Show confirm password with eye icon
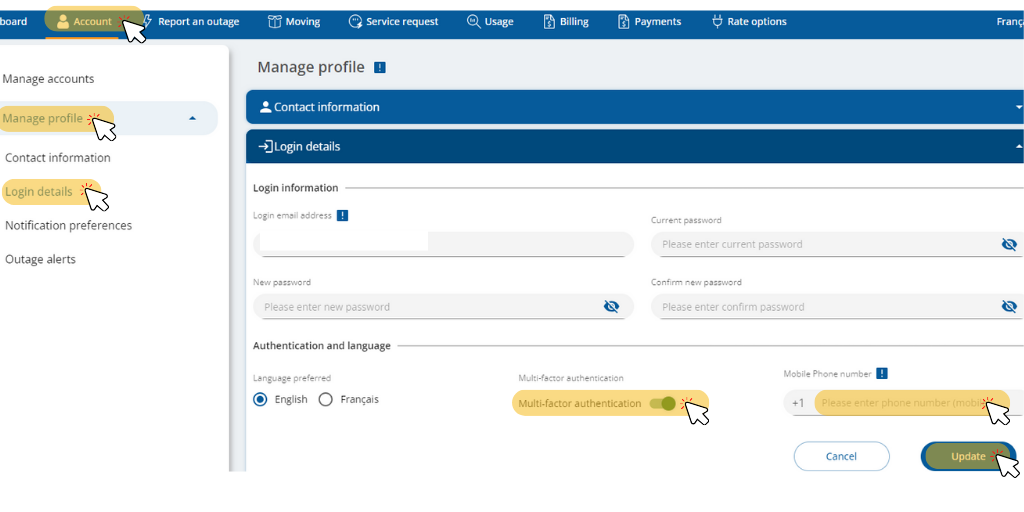This screenshot has height=512, width=1024. [x=1009, y=307]
